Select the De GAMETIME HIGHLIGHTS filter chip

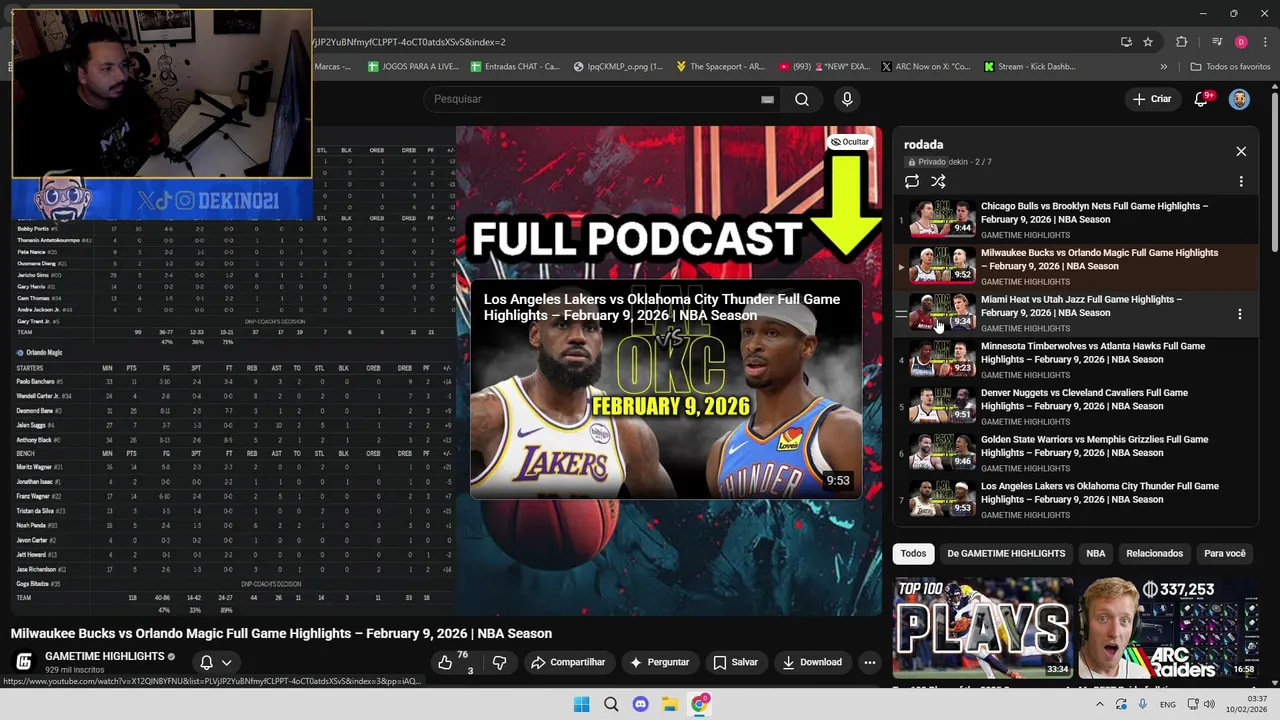[x=1006, y=553]
